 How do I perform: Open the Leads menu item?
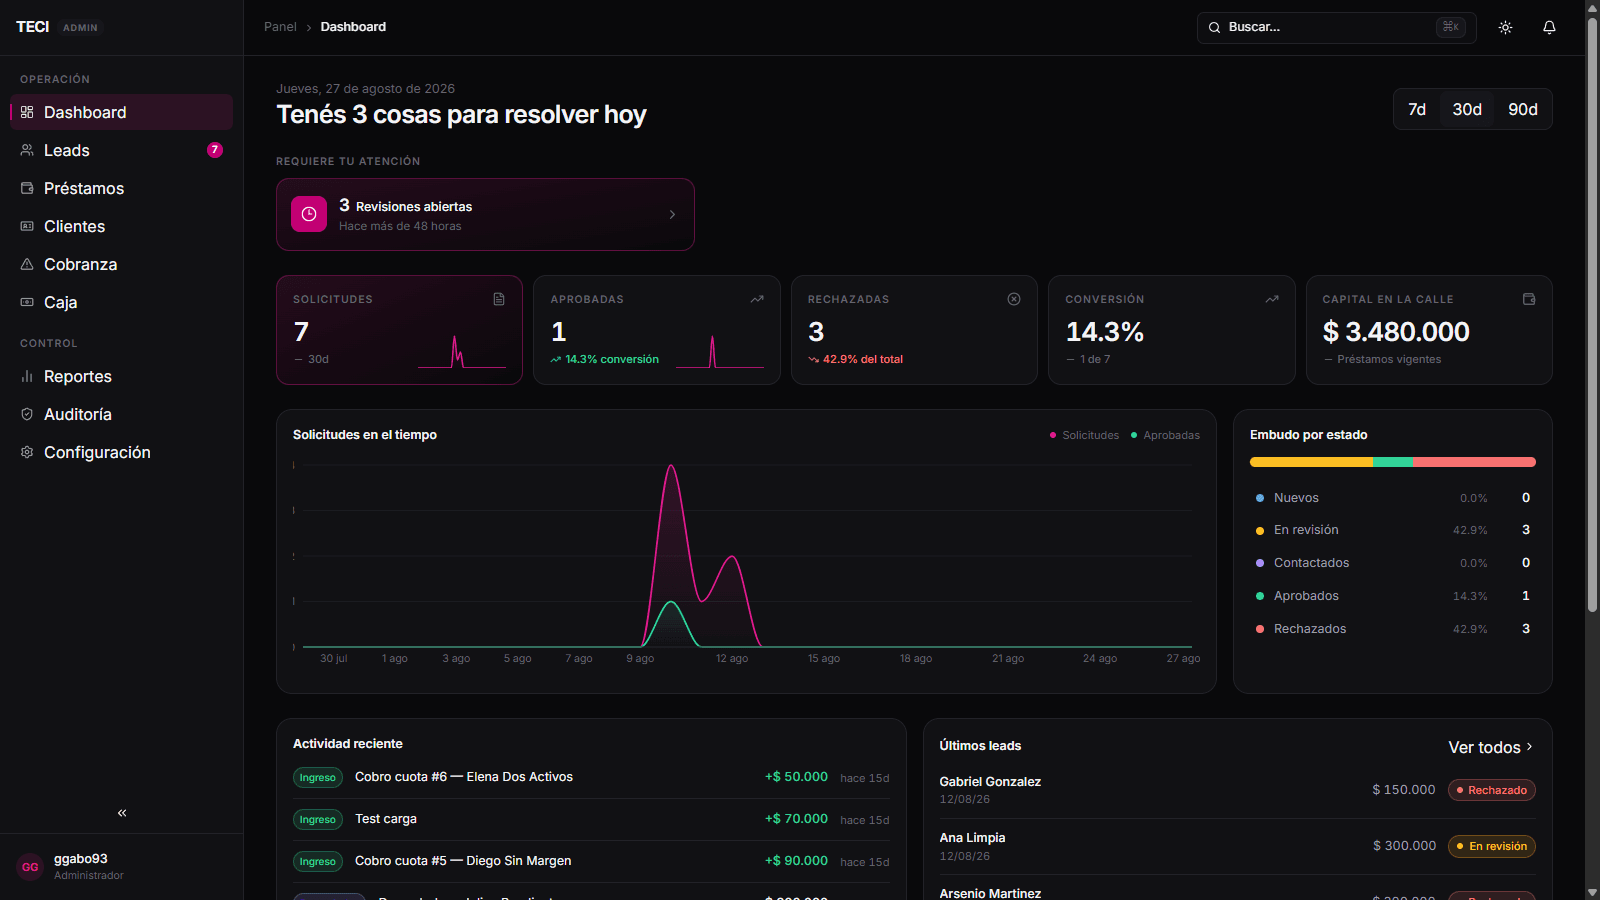[121, 150]
